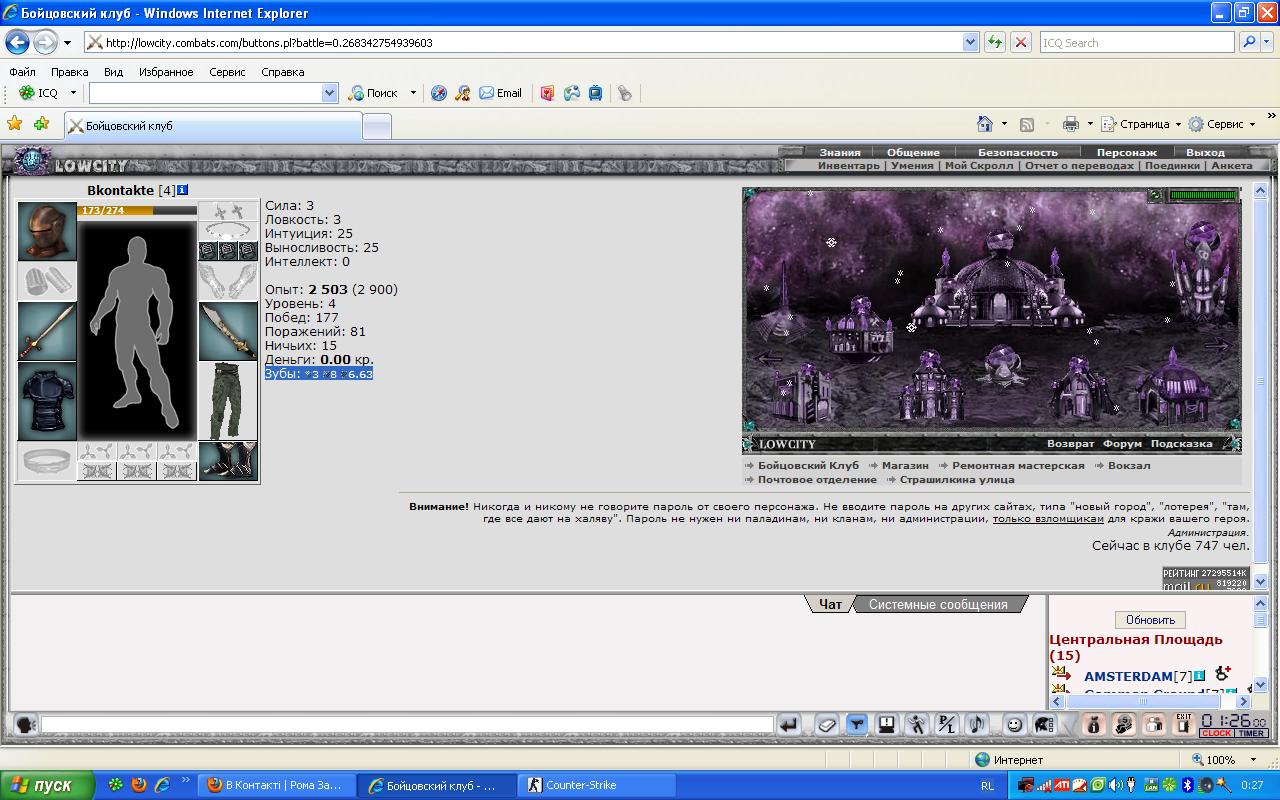Click the speech head icon left of chat input
This screenshot has height=800, width=1280.
25,725
